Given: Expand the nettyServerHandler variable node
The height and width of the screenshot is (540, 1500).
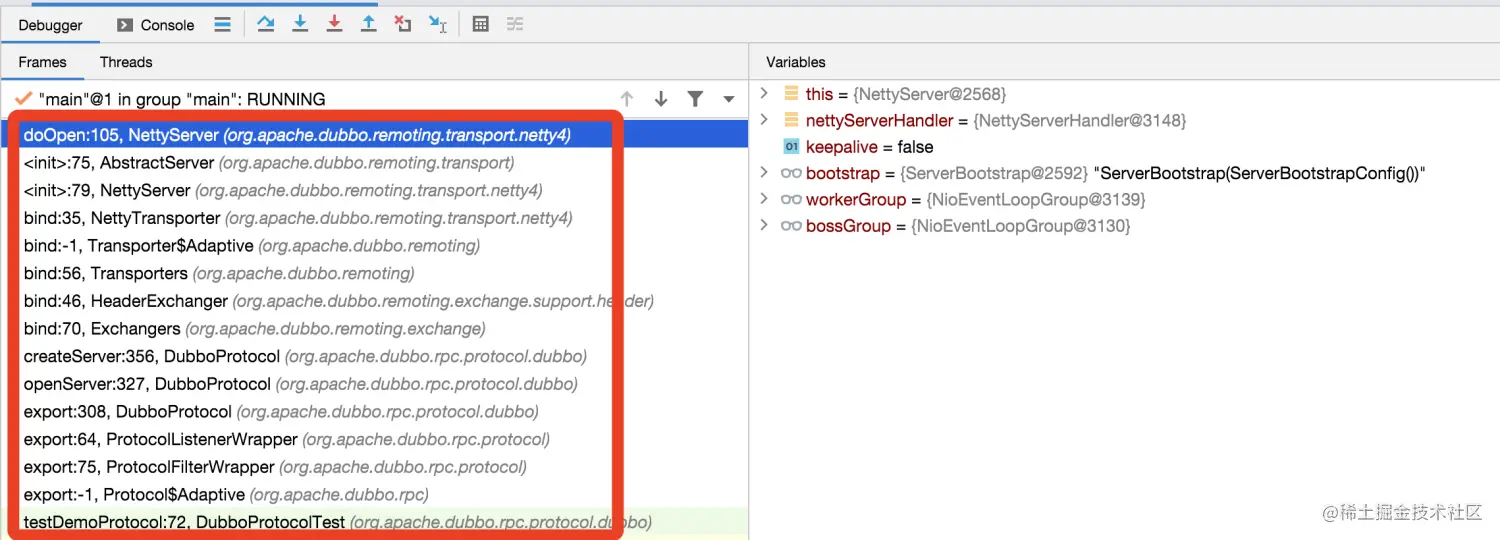Looking at the screenshot, I should [764, 120].
